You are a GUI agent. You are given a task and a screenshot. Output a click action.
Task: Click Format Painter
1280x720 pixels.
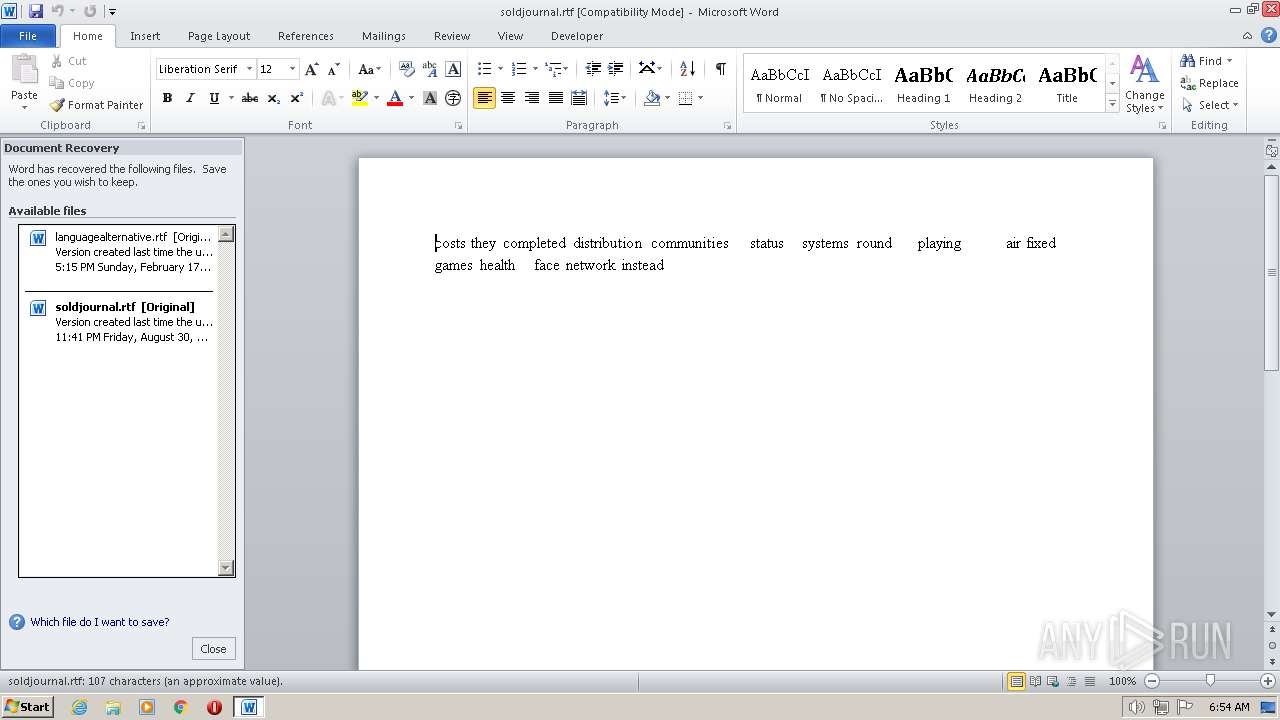click(x=97, y=105)
